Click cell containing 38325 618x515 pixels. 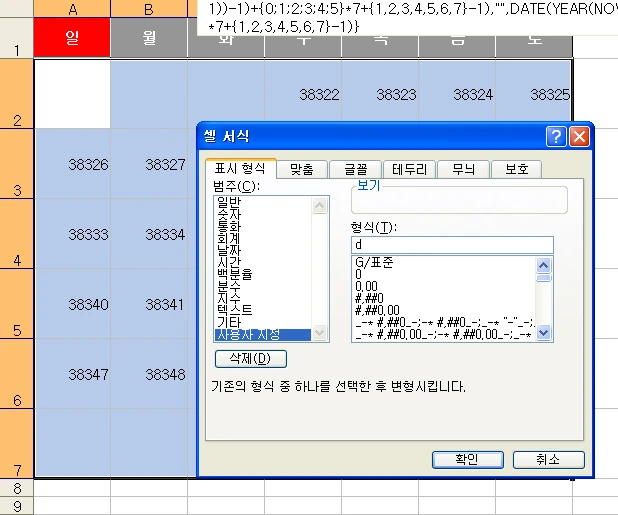[533, 94]
